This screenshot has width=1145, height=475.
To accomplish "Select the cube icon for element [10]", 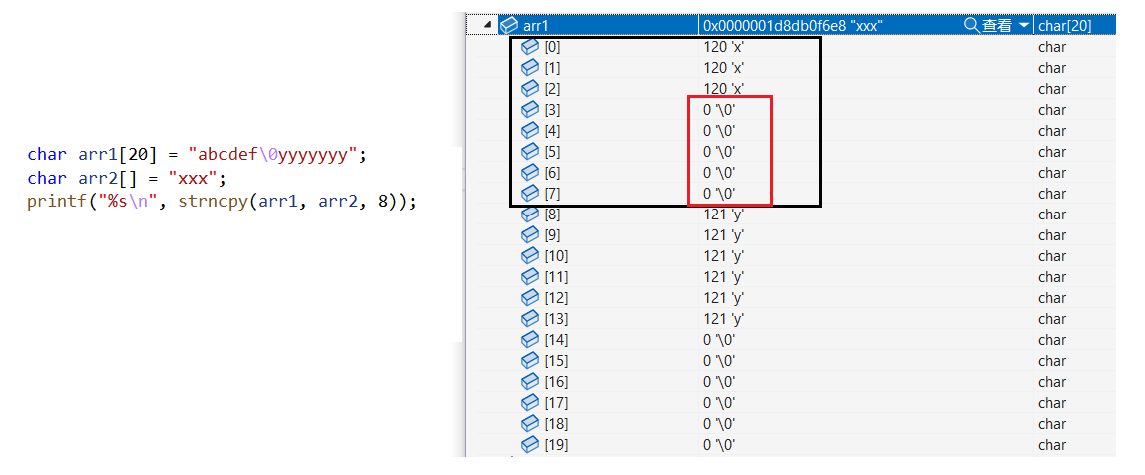I will (x=530, y=256).
